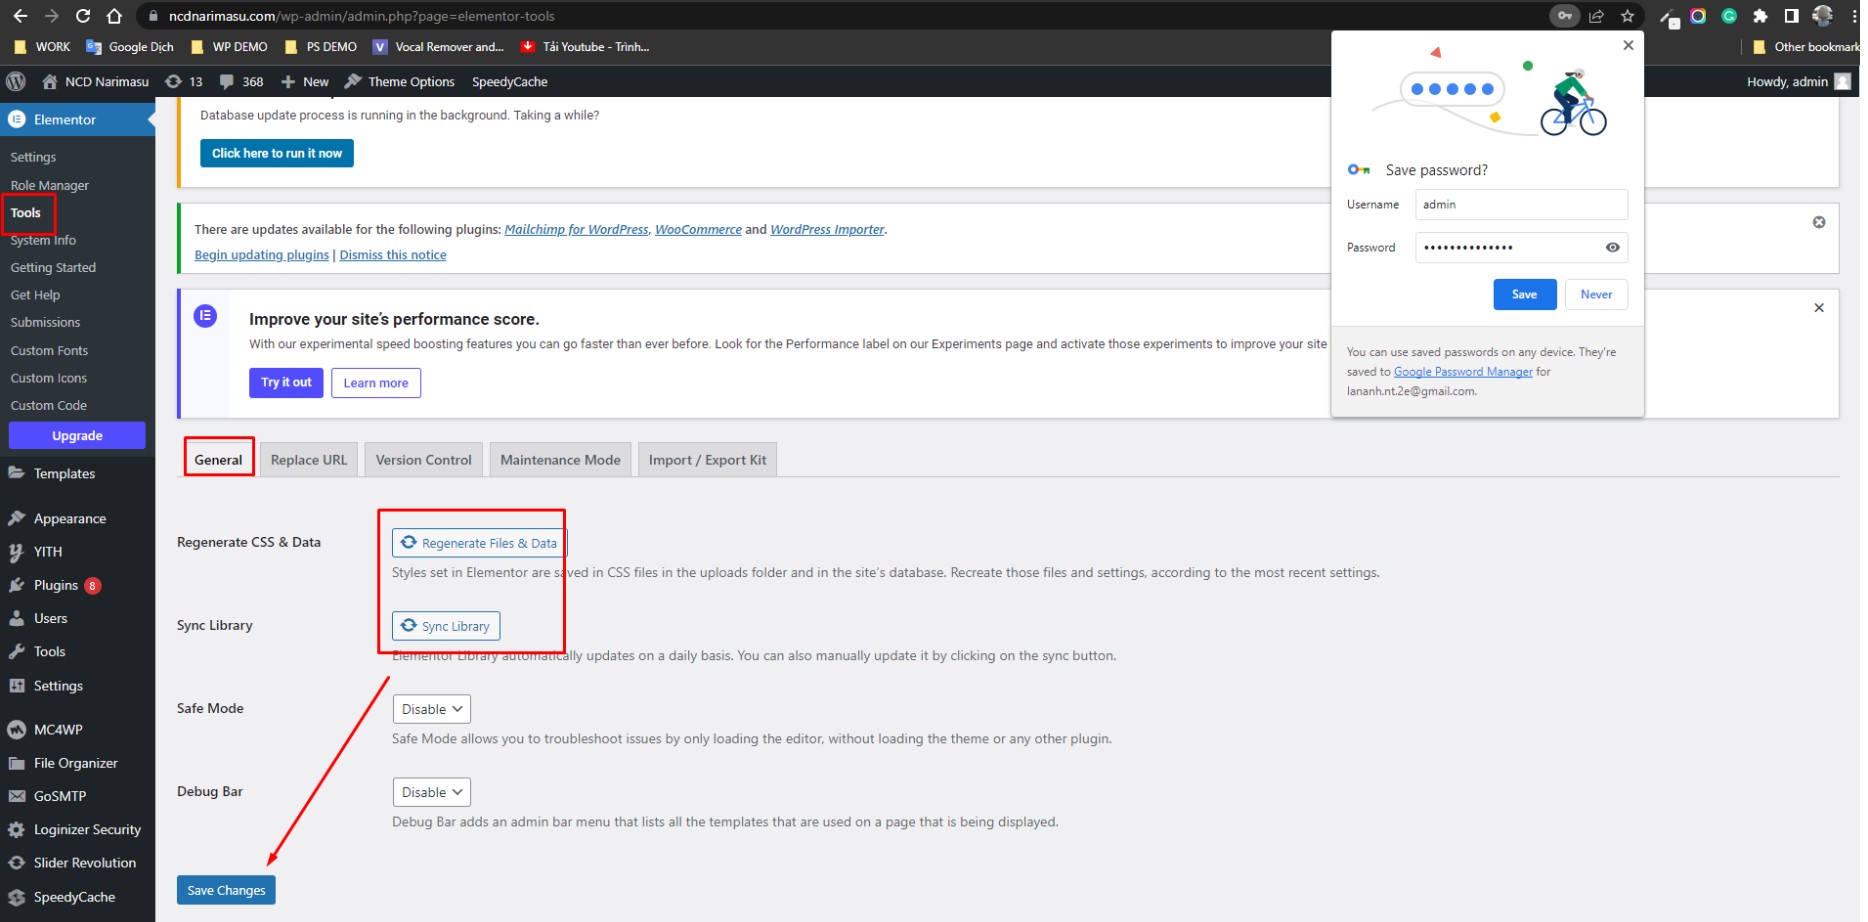Open Slider Revolution sidebar menu
The image size is (1868, 922).
(x=78, y=862)
